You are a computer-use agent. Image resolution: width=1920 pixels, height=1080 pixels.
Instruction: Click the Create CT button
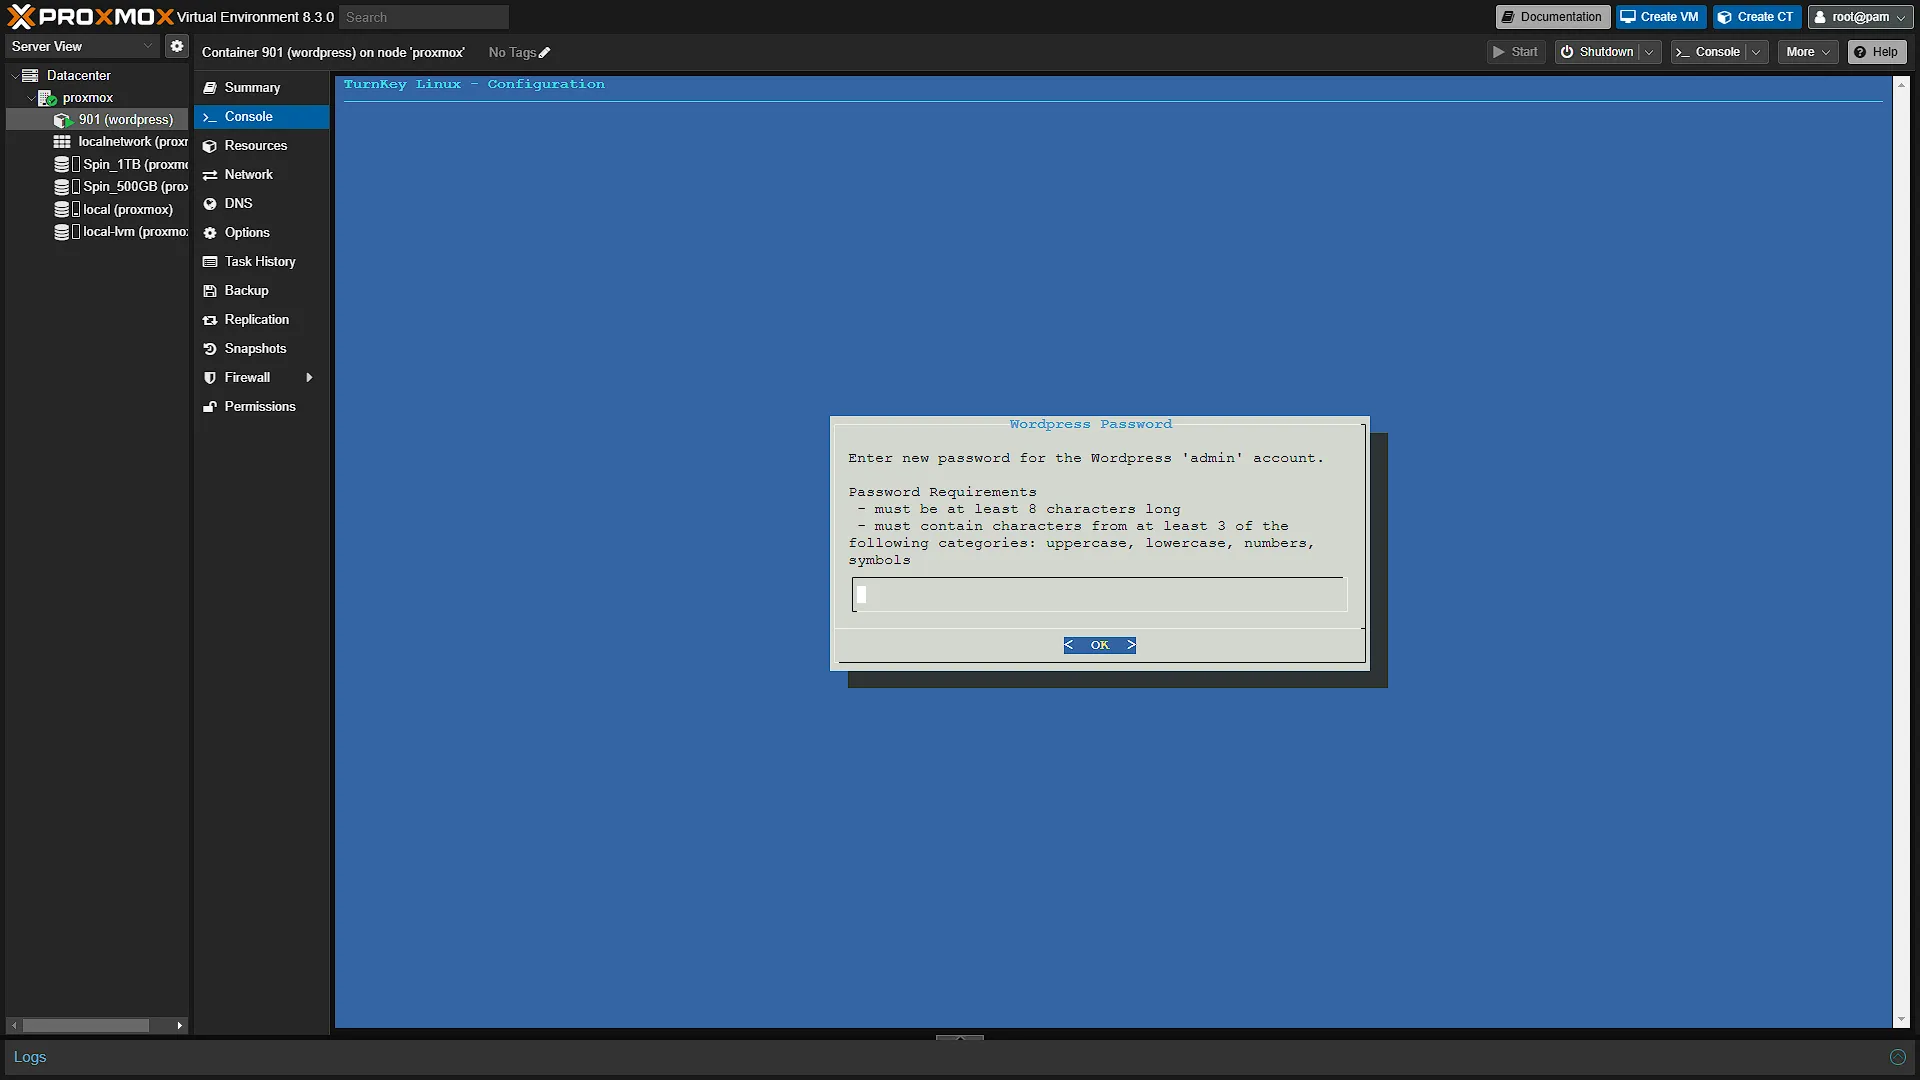click(x=1757, y=17)
